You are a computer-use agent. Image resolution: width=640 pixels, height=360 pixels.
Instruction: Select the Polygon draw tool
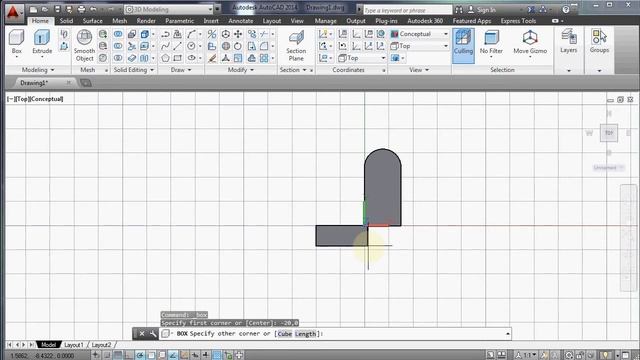point(165,58)
